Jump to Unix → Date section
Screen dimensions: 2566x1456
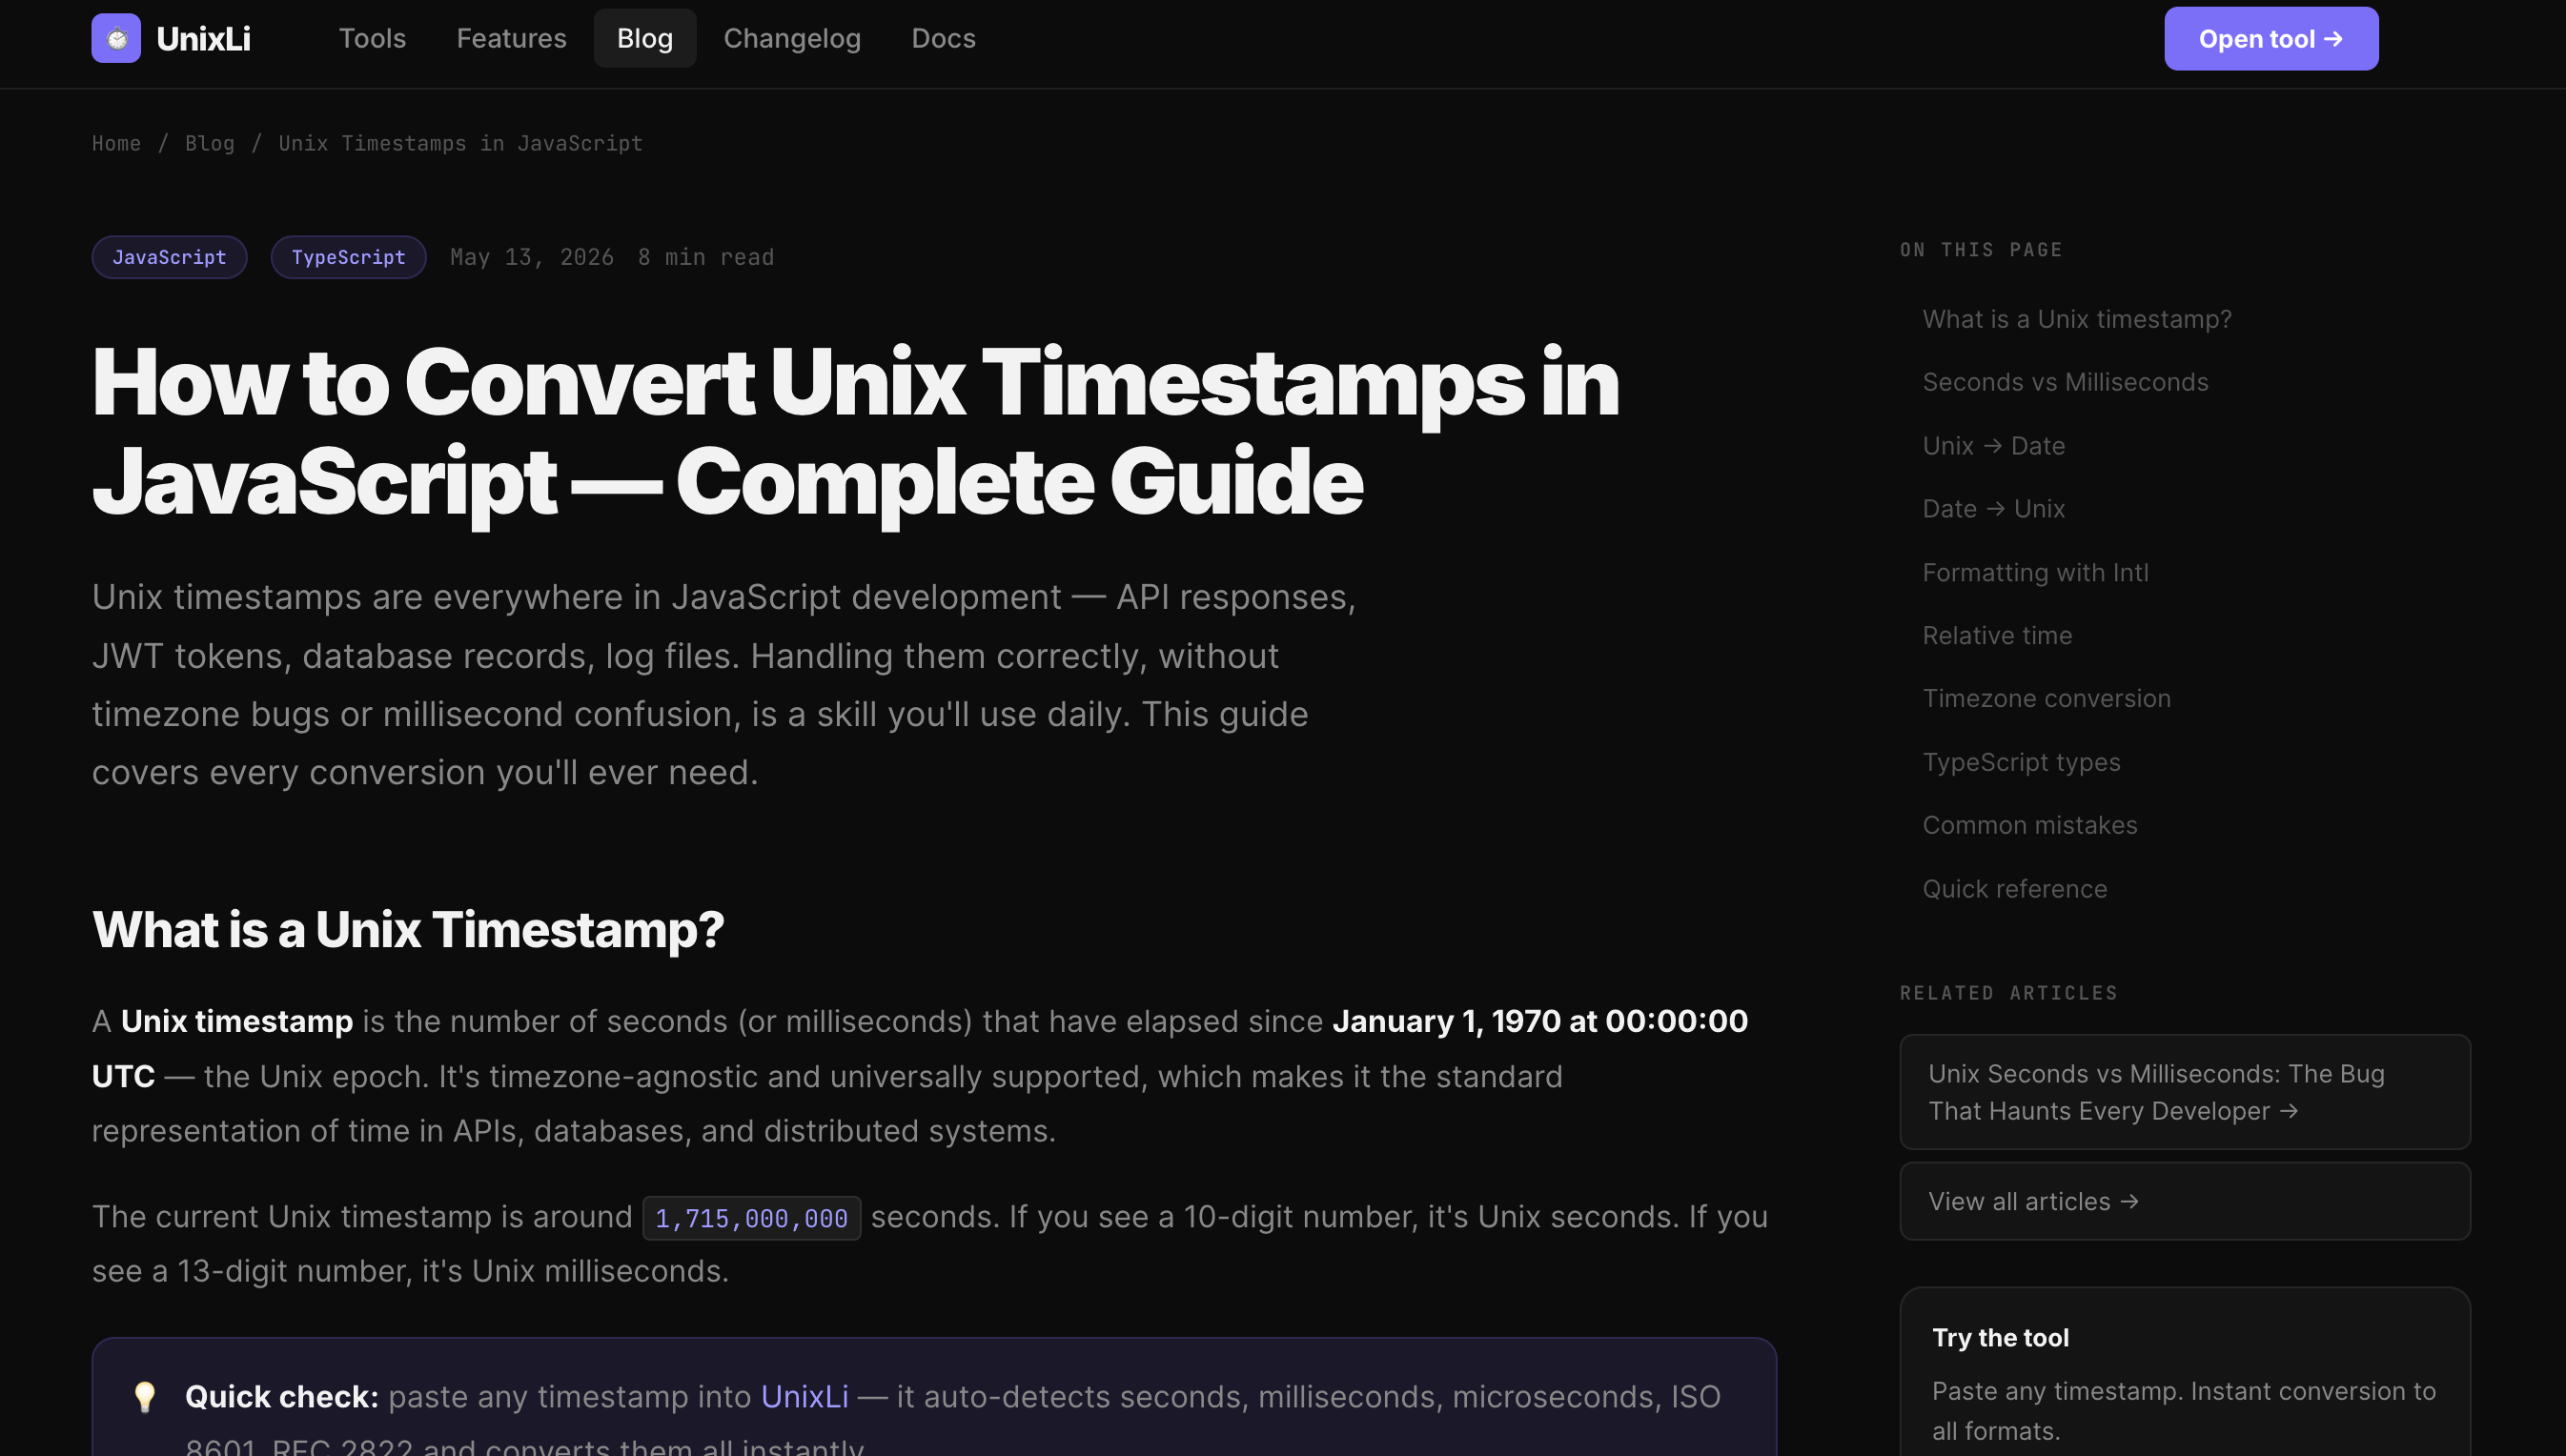click(1993, 446)
